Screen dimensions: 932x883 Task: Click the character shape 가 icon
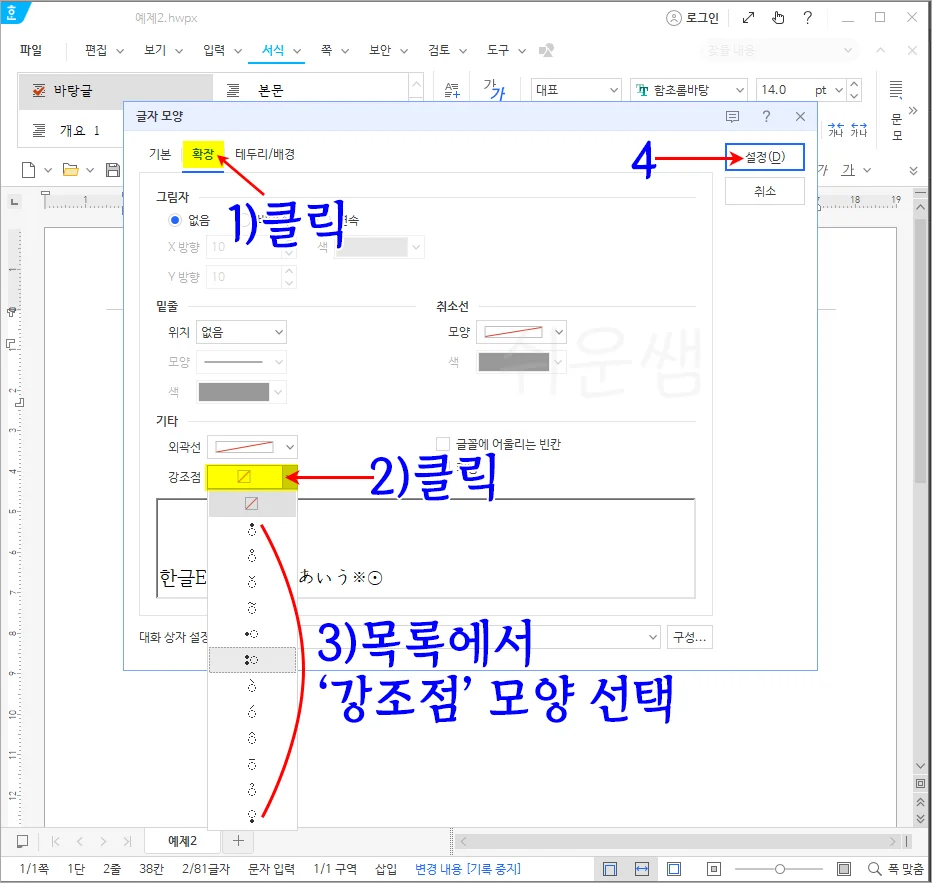[492, 89]
